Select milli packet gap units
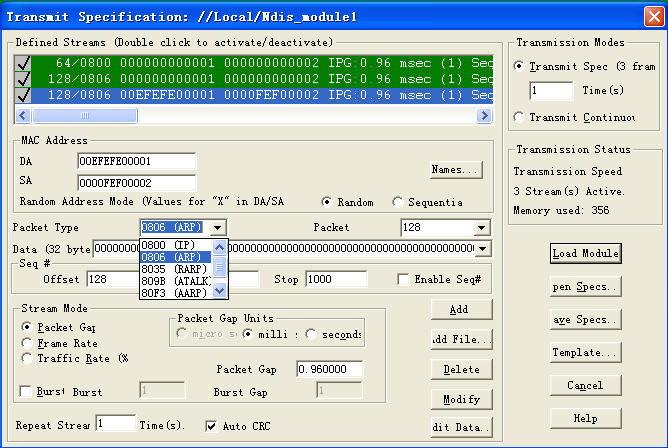The width and height of the screenshot is (668, 448). point(248,334)
